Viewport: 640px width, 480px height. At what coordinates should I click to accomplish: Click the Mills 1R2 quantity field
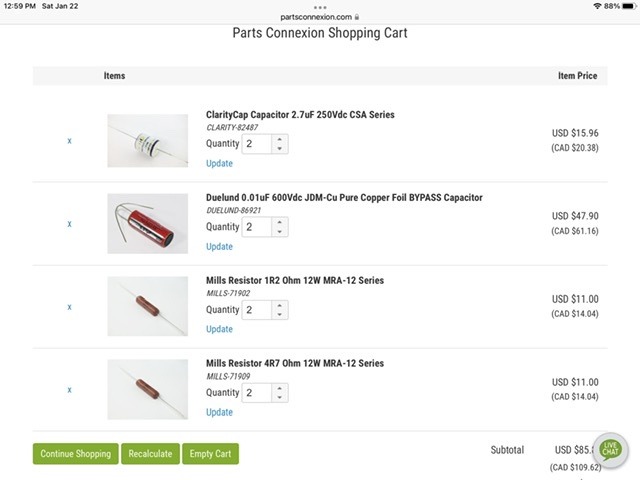[x=257, y=310]
